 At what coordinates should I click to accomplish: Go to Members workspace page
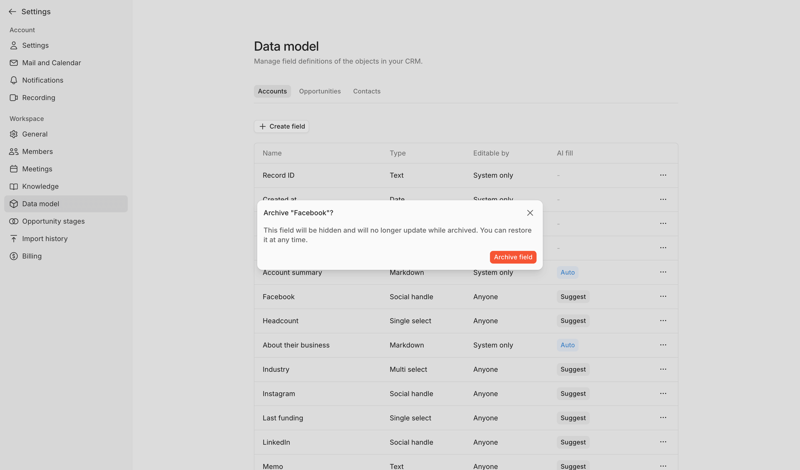(37, 152)
